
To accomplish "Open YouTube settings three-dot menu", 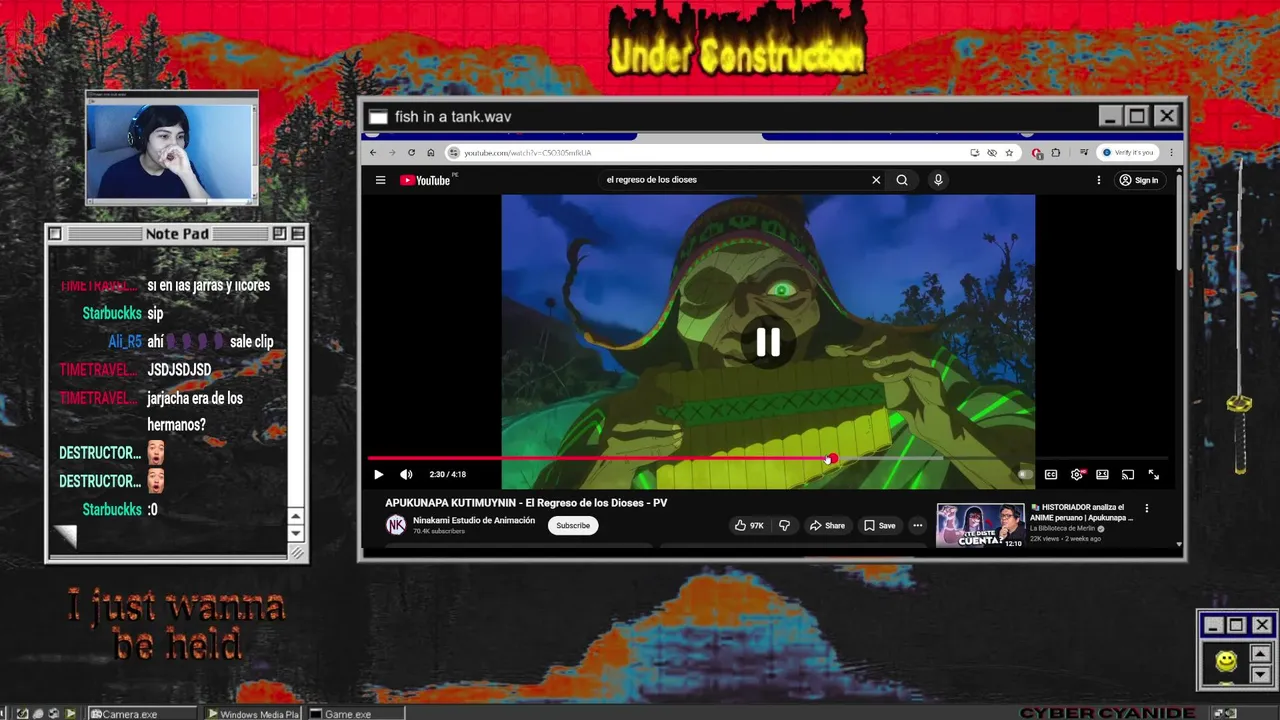I will (x=1098, y=180).
